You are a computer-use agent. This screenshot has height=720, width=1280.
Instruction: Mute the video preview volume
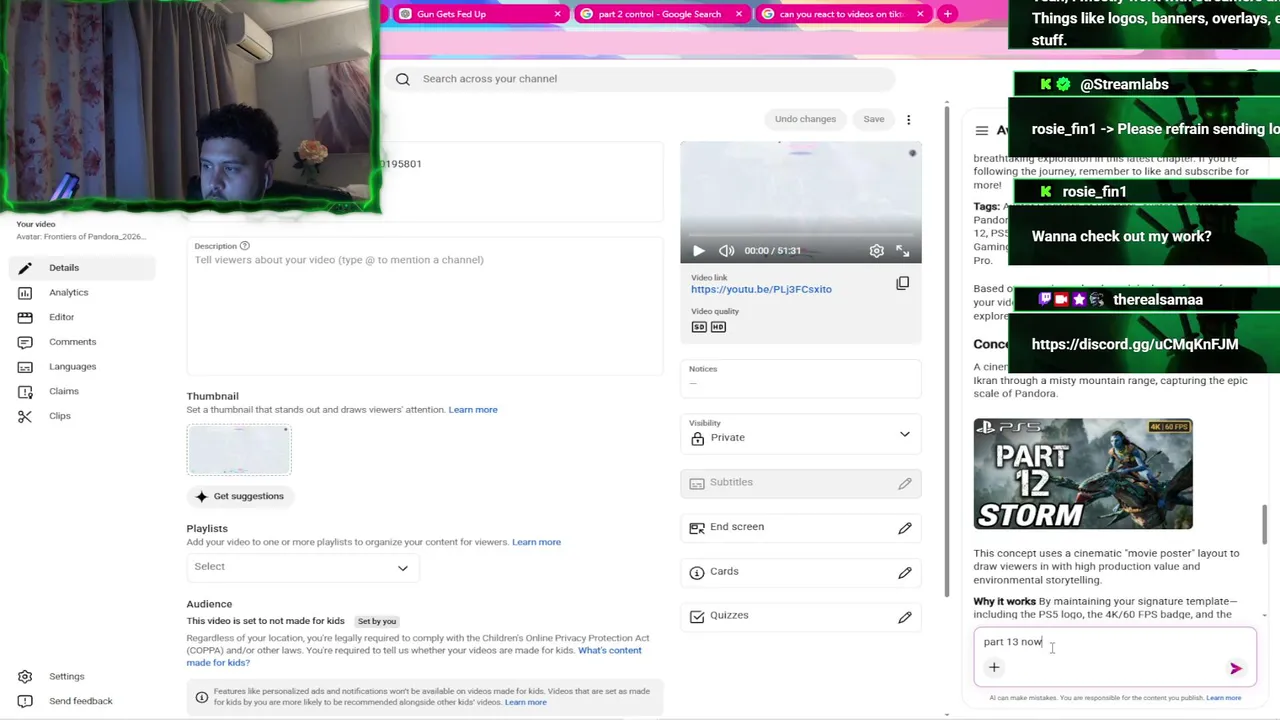click(x=727, y=251)
